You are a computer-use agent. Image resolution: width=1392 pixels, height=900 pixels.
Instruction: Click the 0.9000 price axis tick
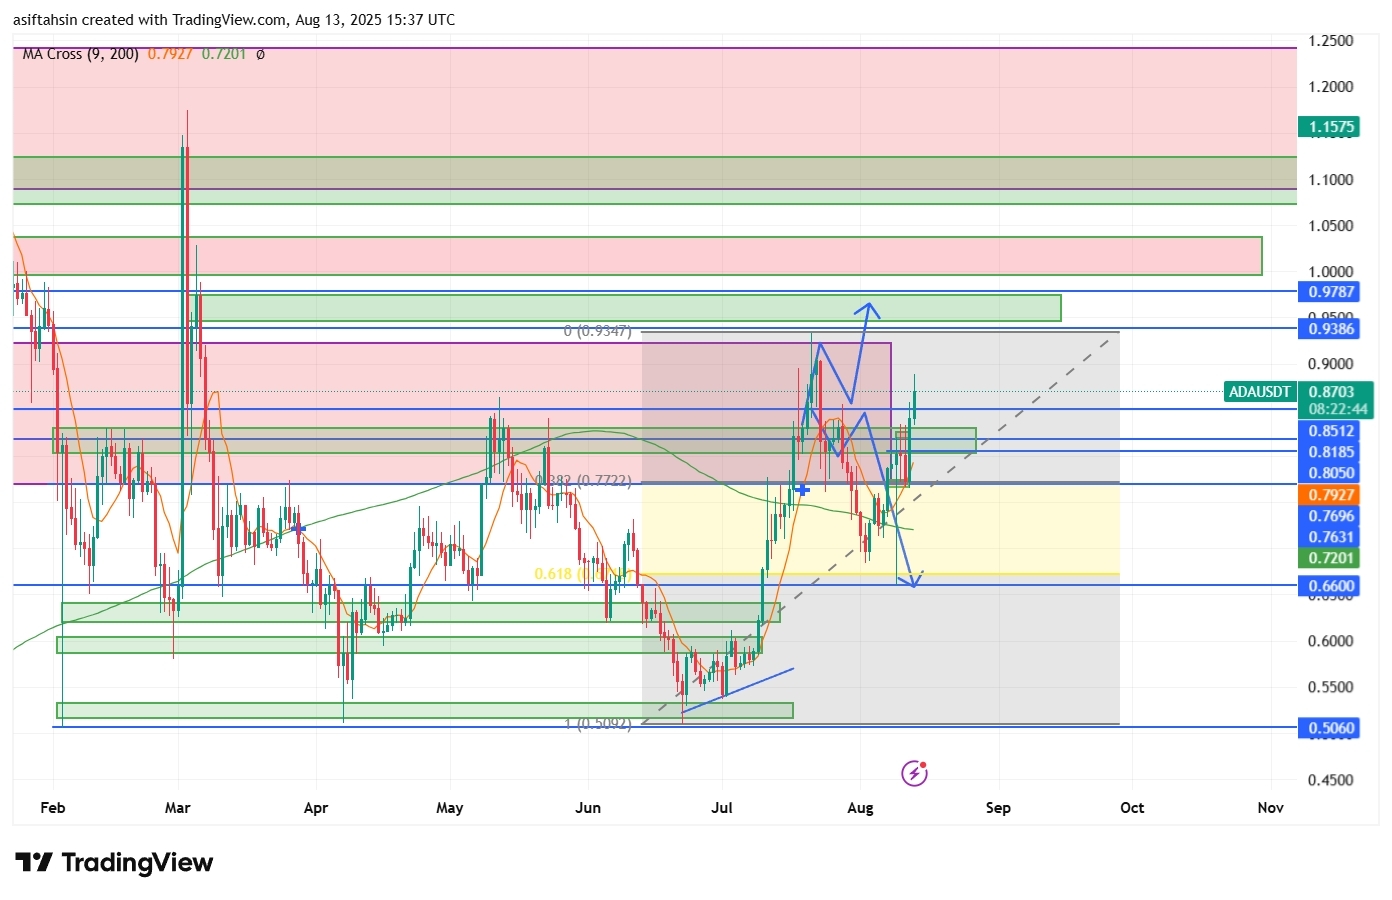pyautogui.click(x=1331, y=364)
